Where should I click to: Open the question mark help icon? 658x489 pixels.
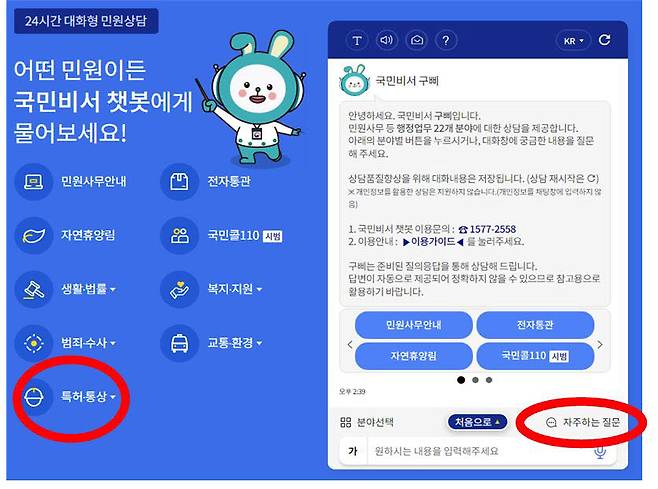(446, 41)
